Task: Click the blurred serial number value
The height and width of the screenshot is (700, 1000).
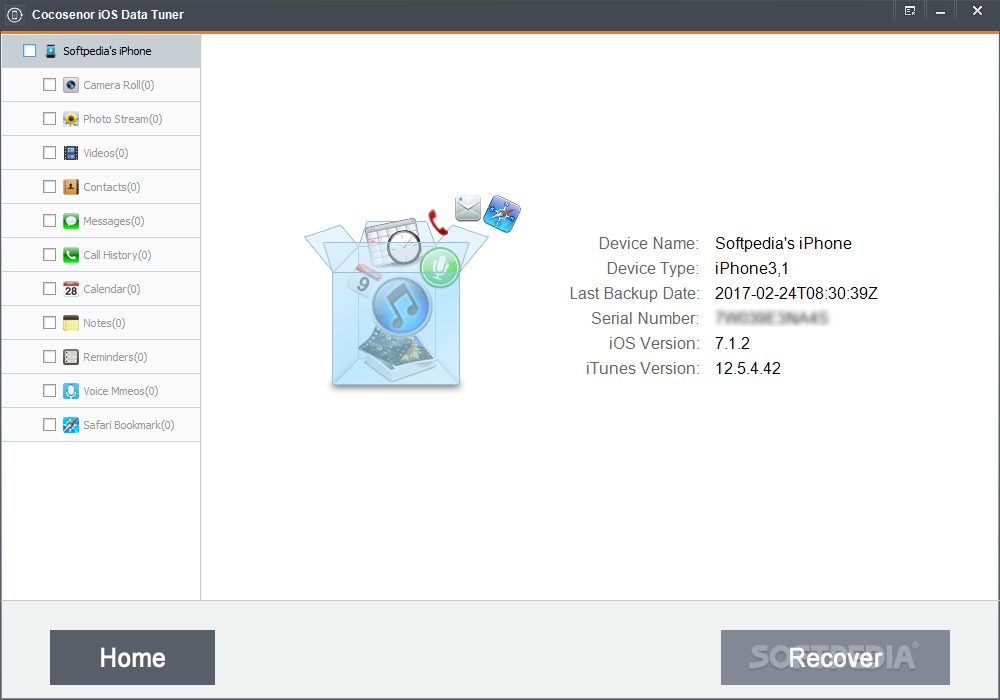Action: point(771,318)
